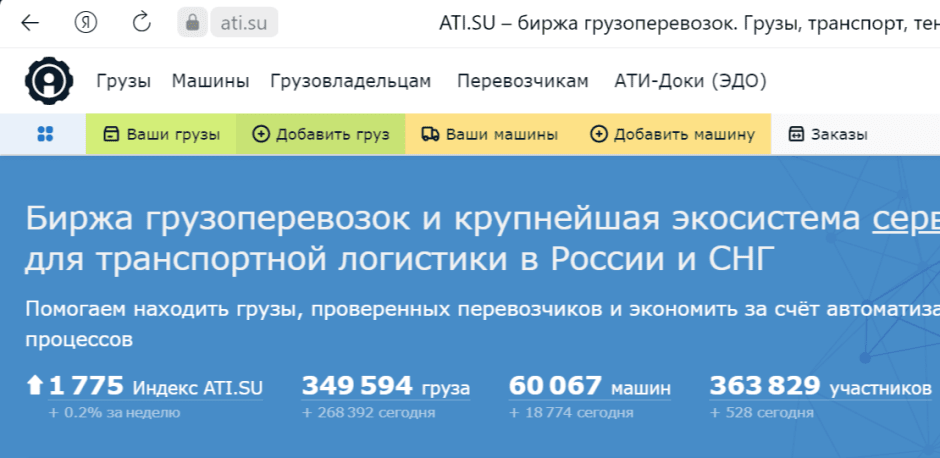
Task: Click the page title 'ATI.SU – биржа грузоперевозок'
Action: point(588,23)
